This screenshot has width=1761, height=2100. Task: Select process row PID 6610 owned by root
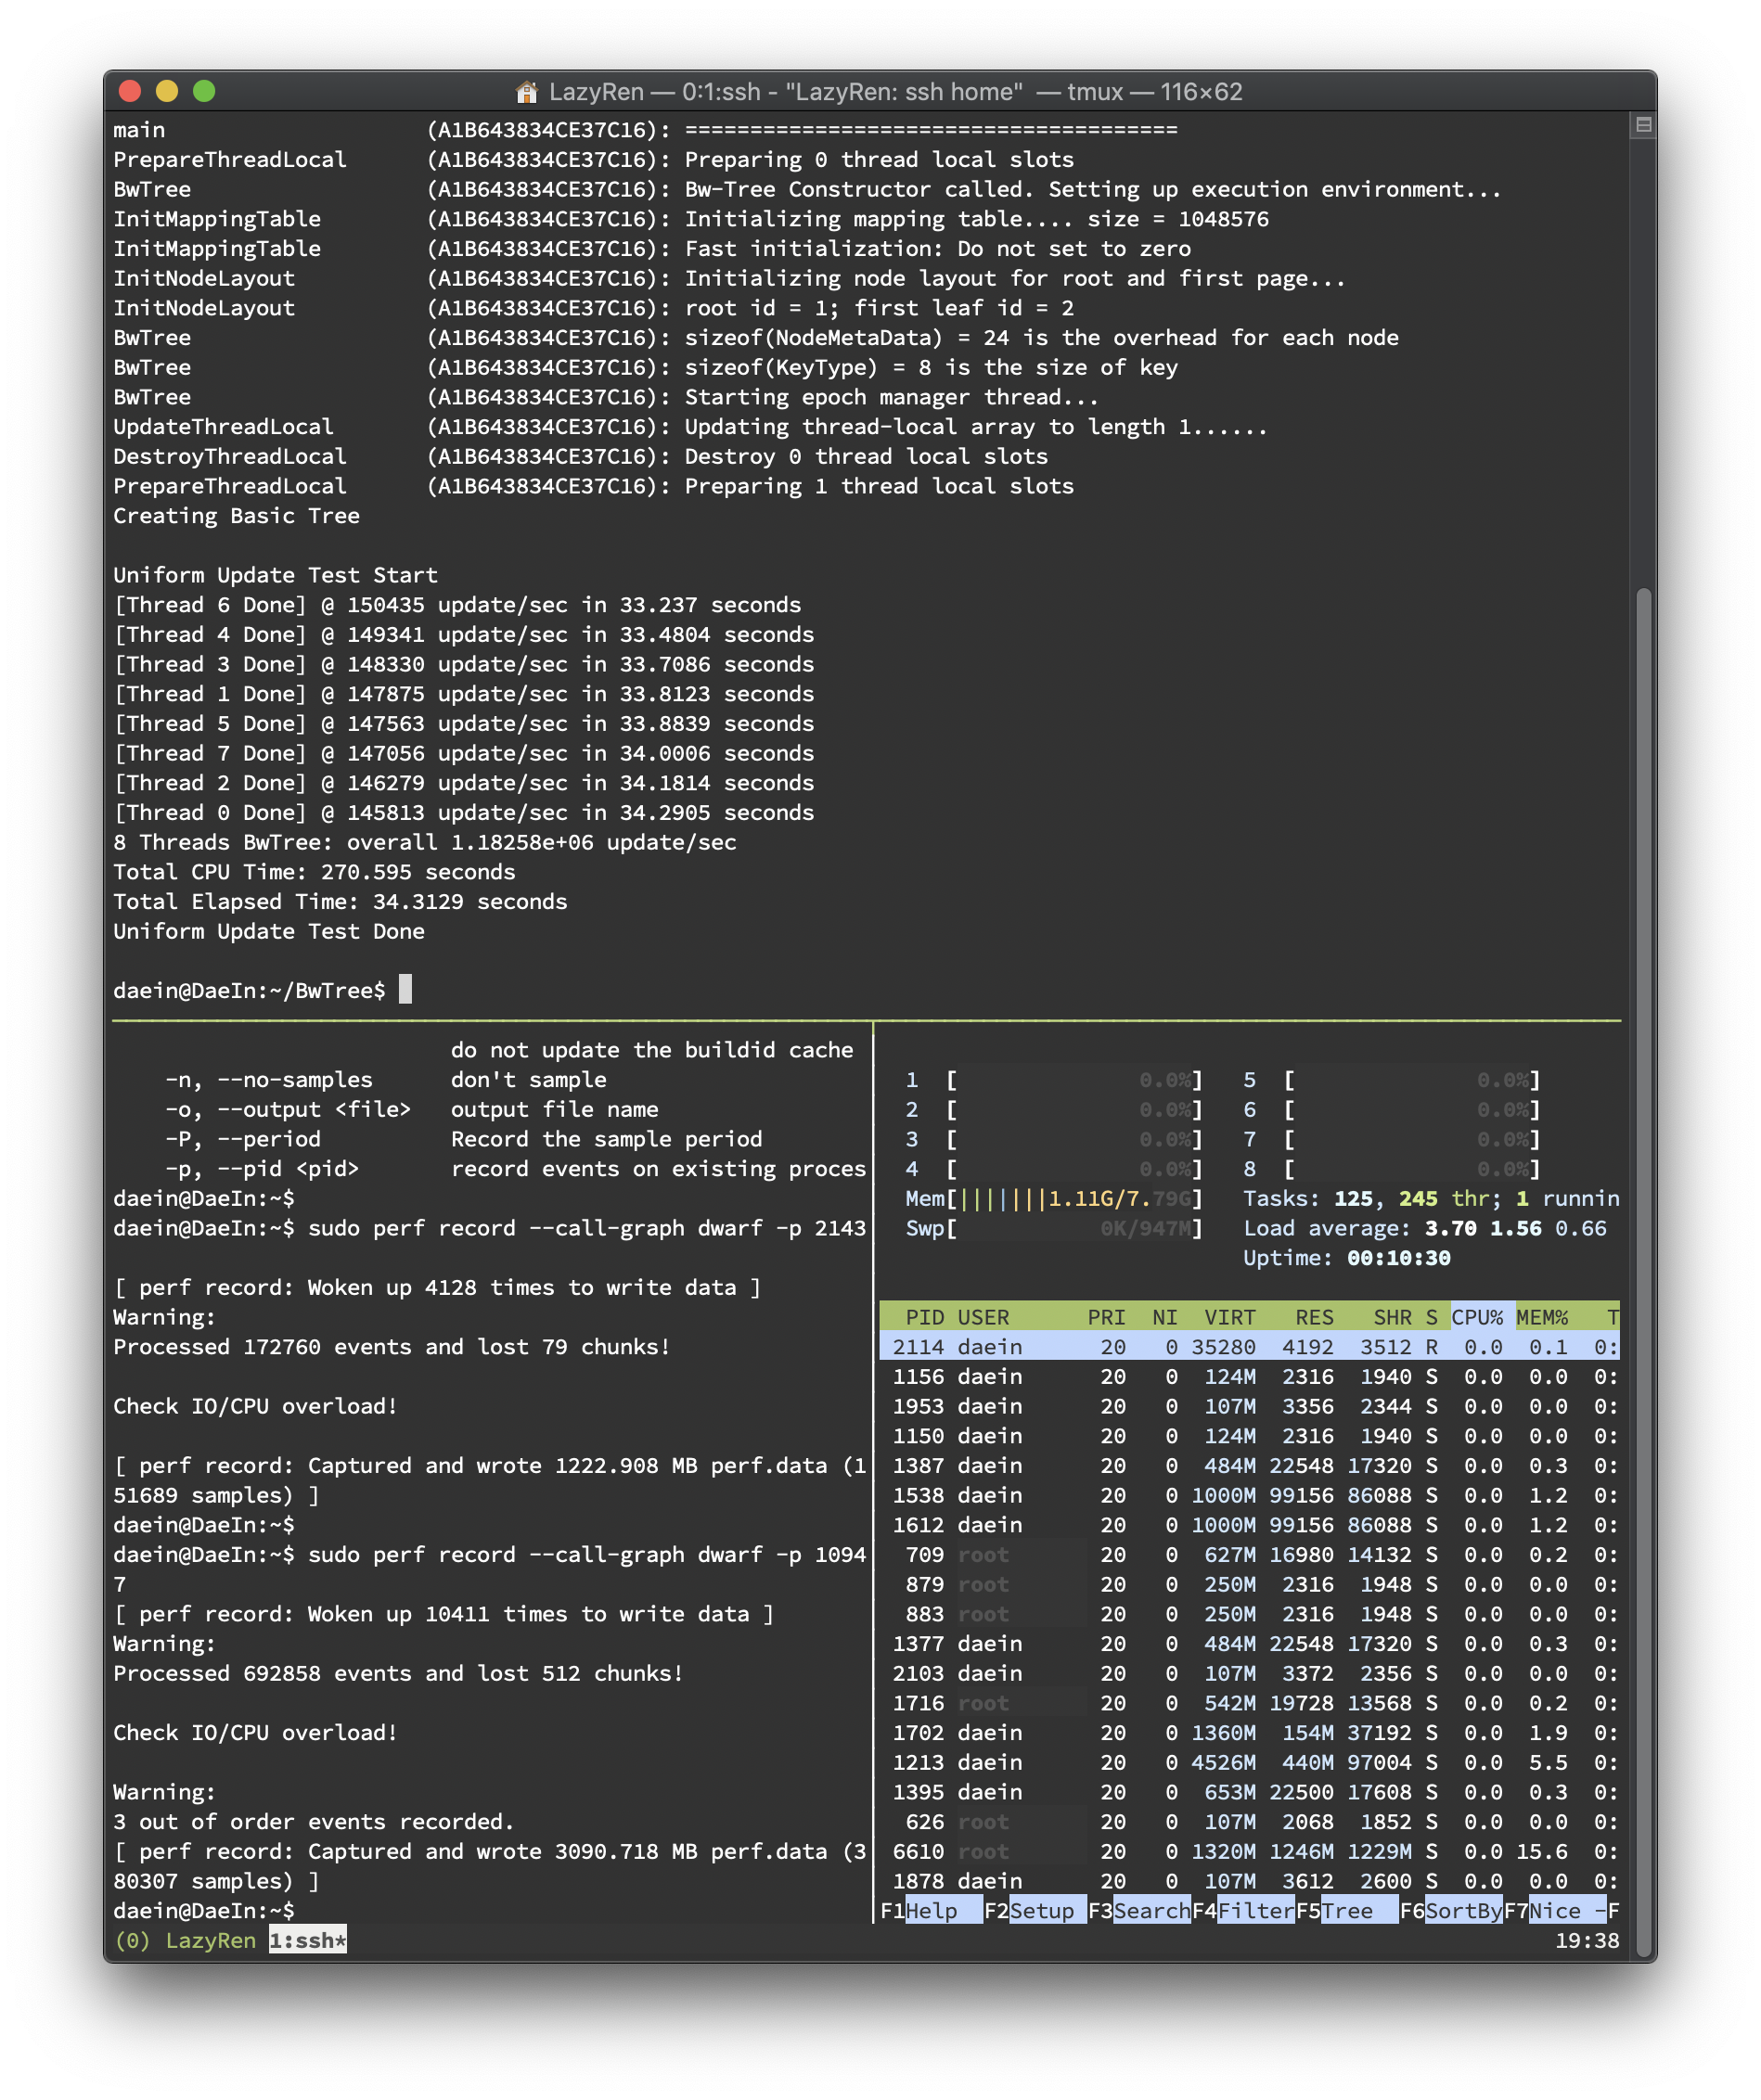click(x=1250, y=1852)
